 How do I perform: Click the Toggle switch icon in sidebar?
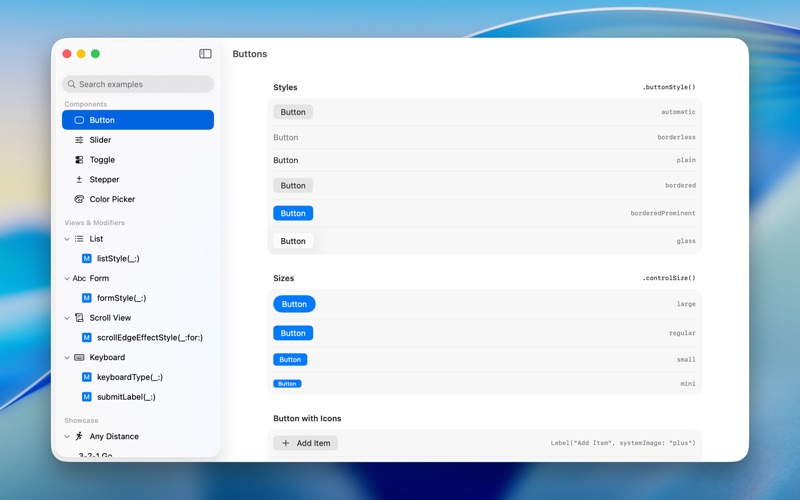coord(79,160)
